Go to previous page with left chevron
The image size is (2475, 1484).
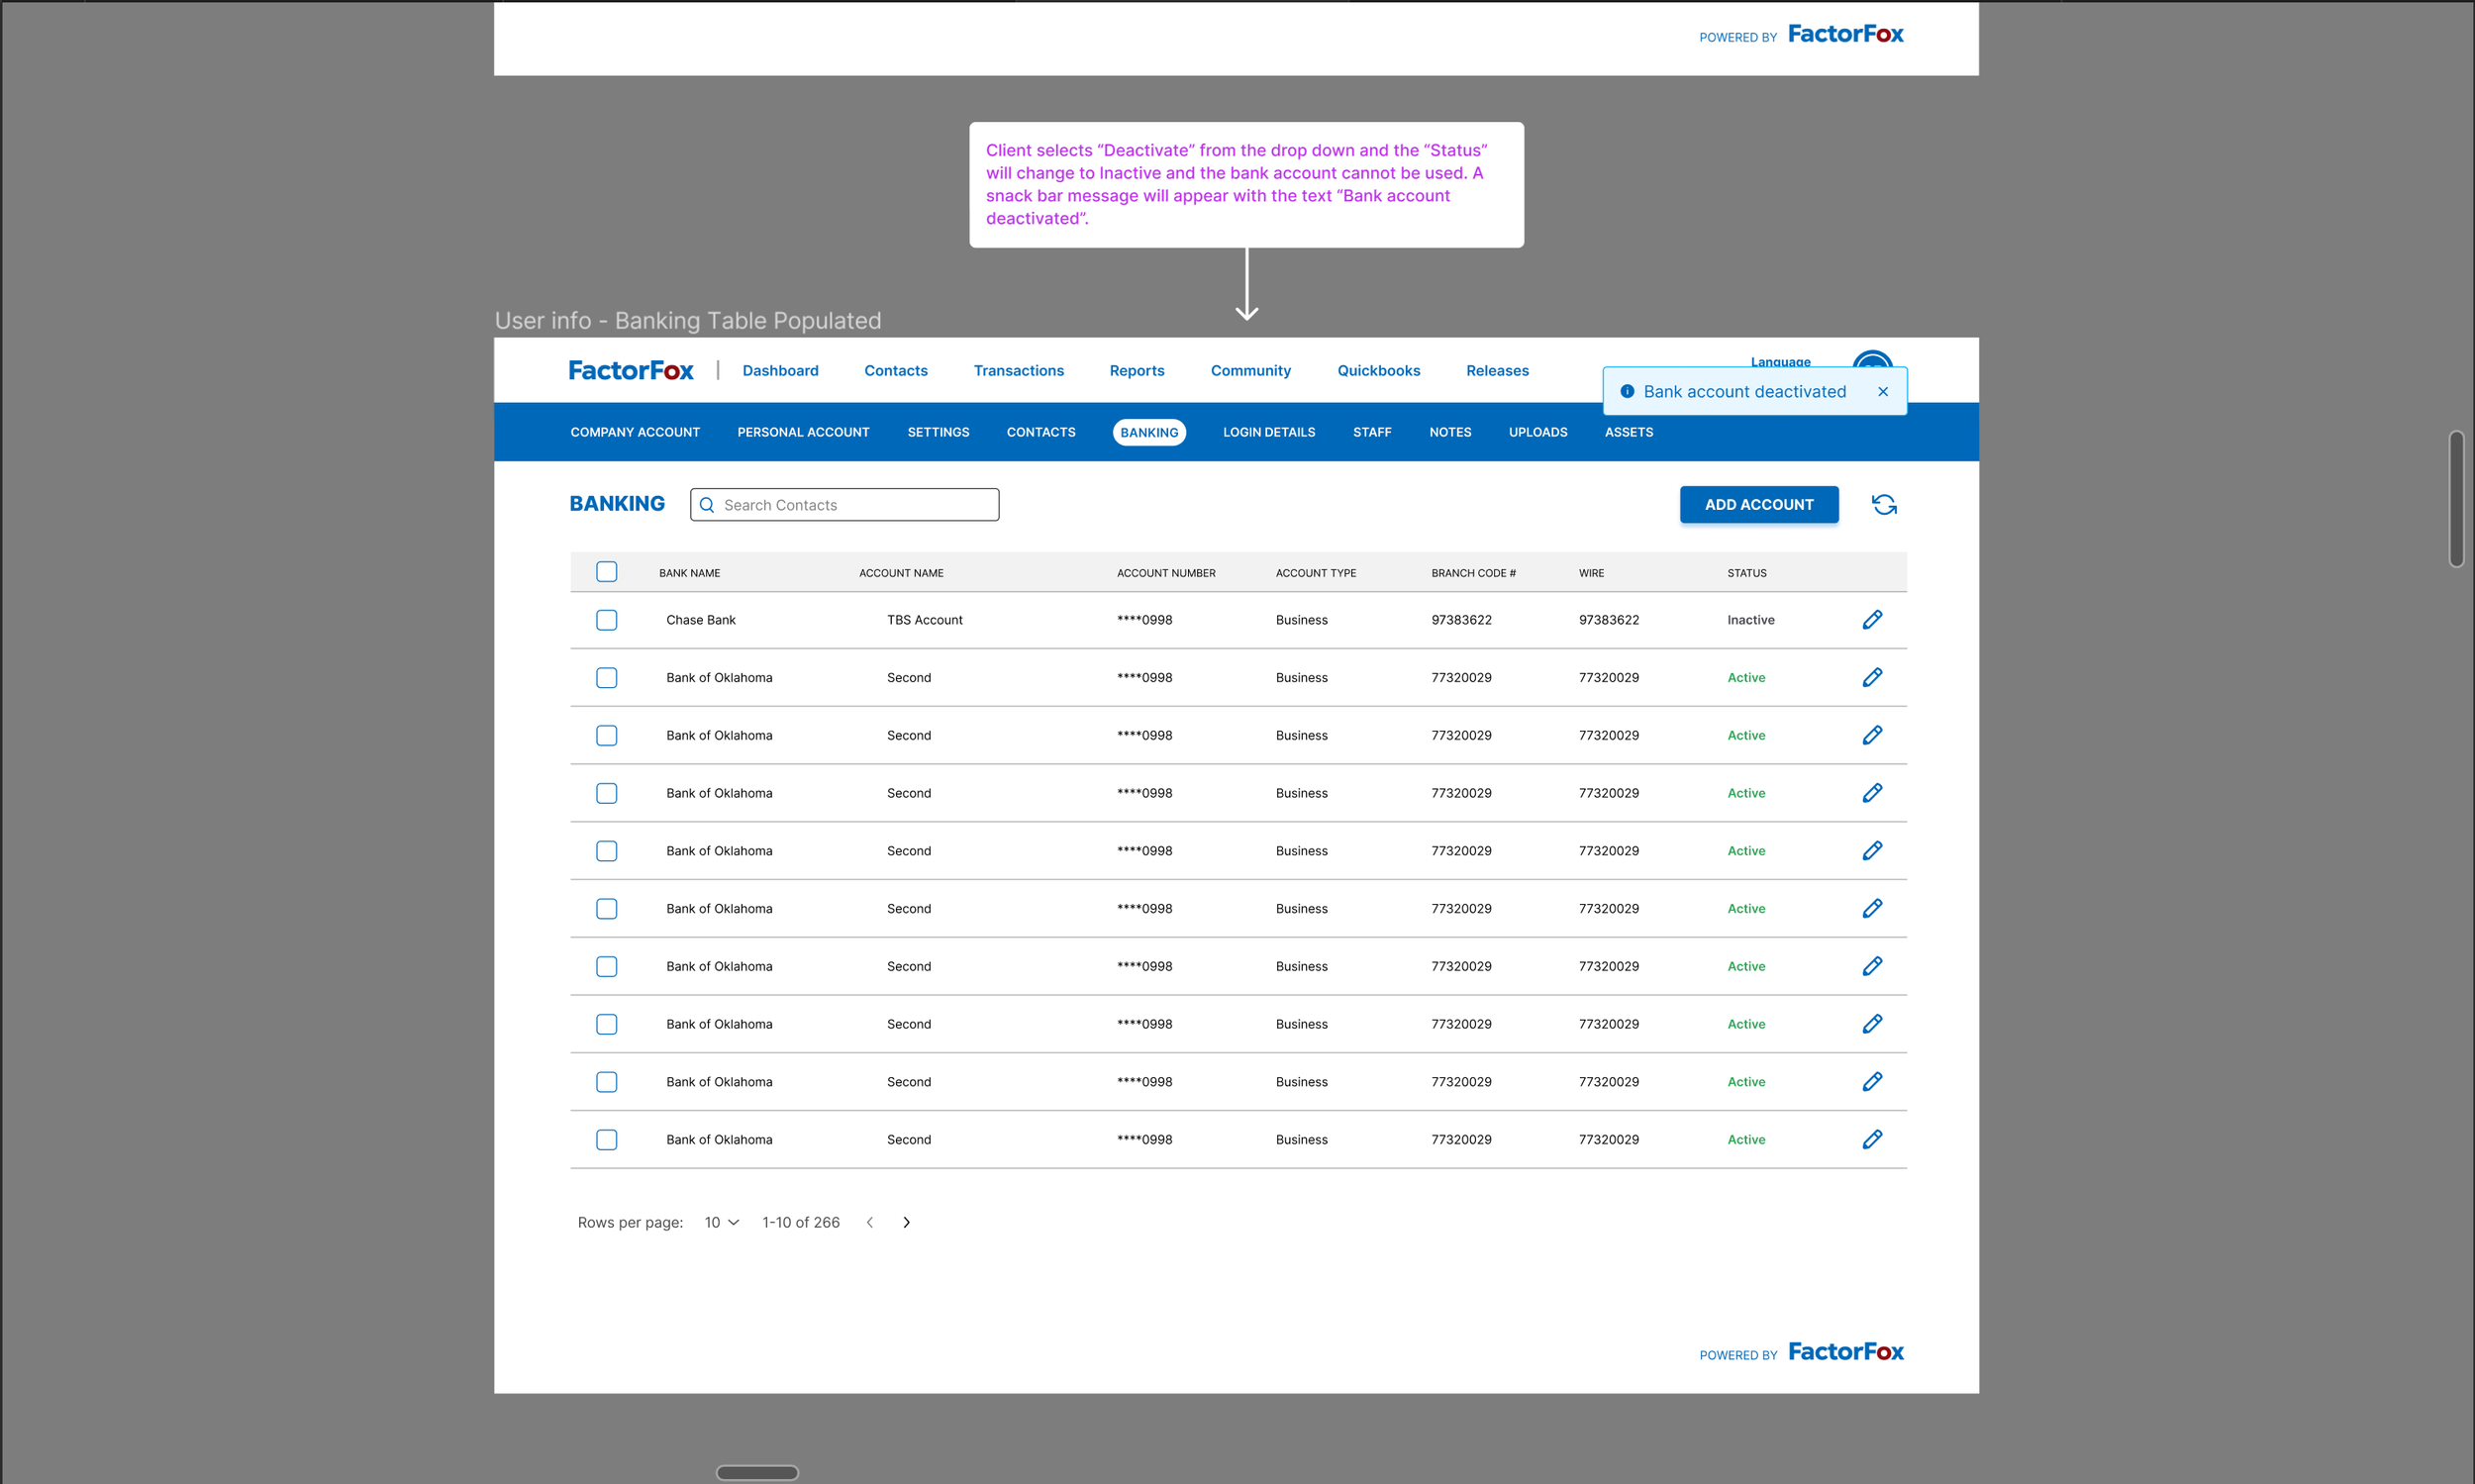(870, 1223)
